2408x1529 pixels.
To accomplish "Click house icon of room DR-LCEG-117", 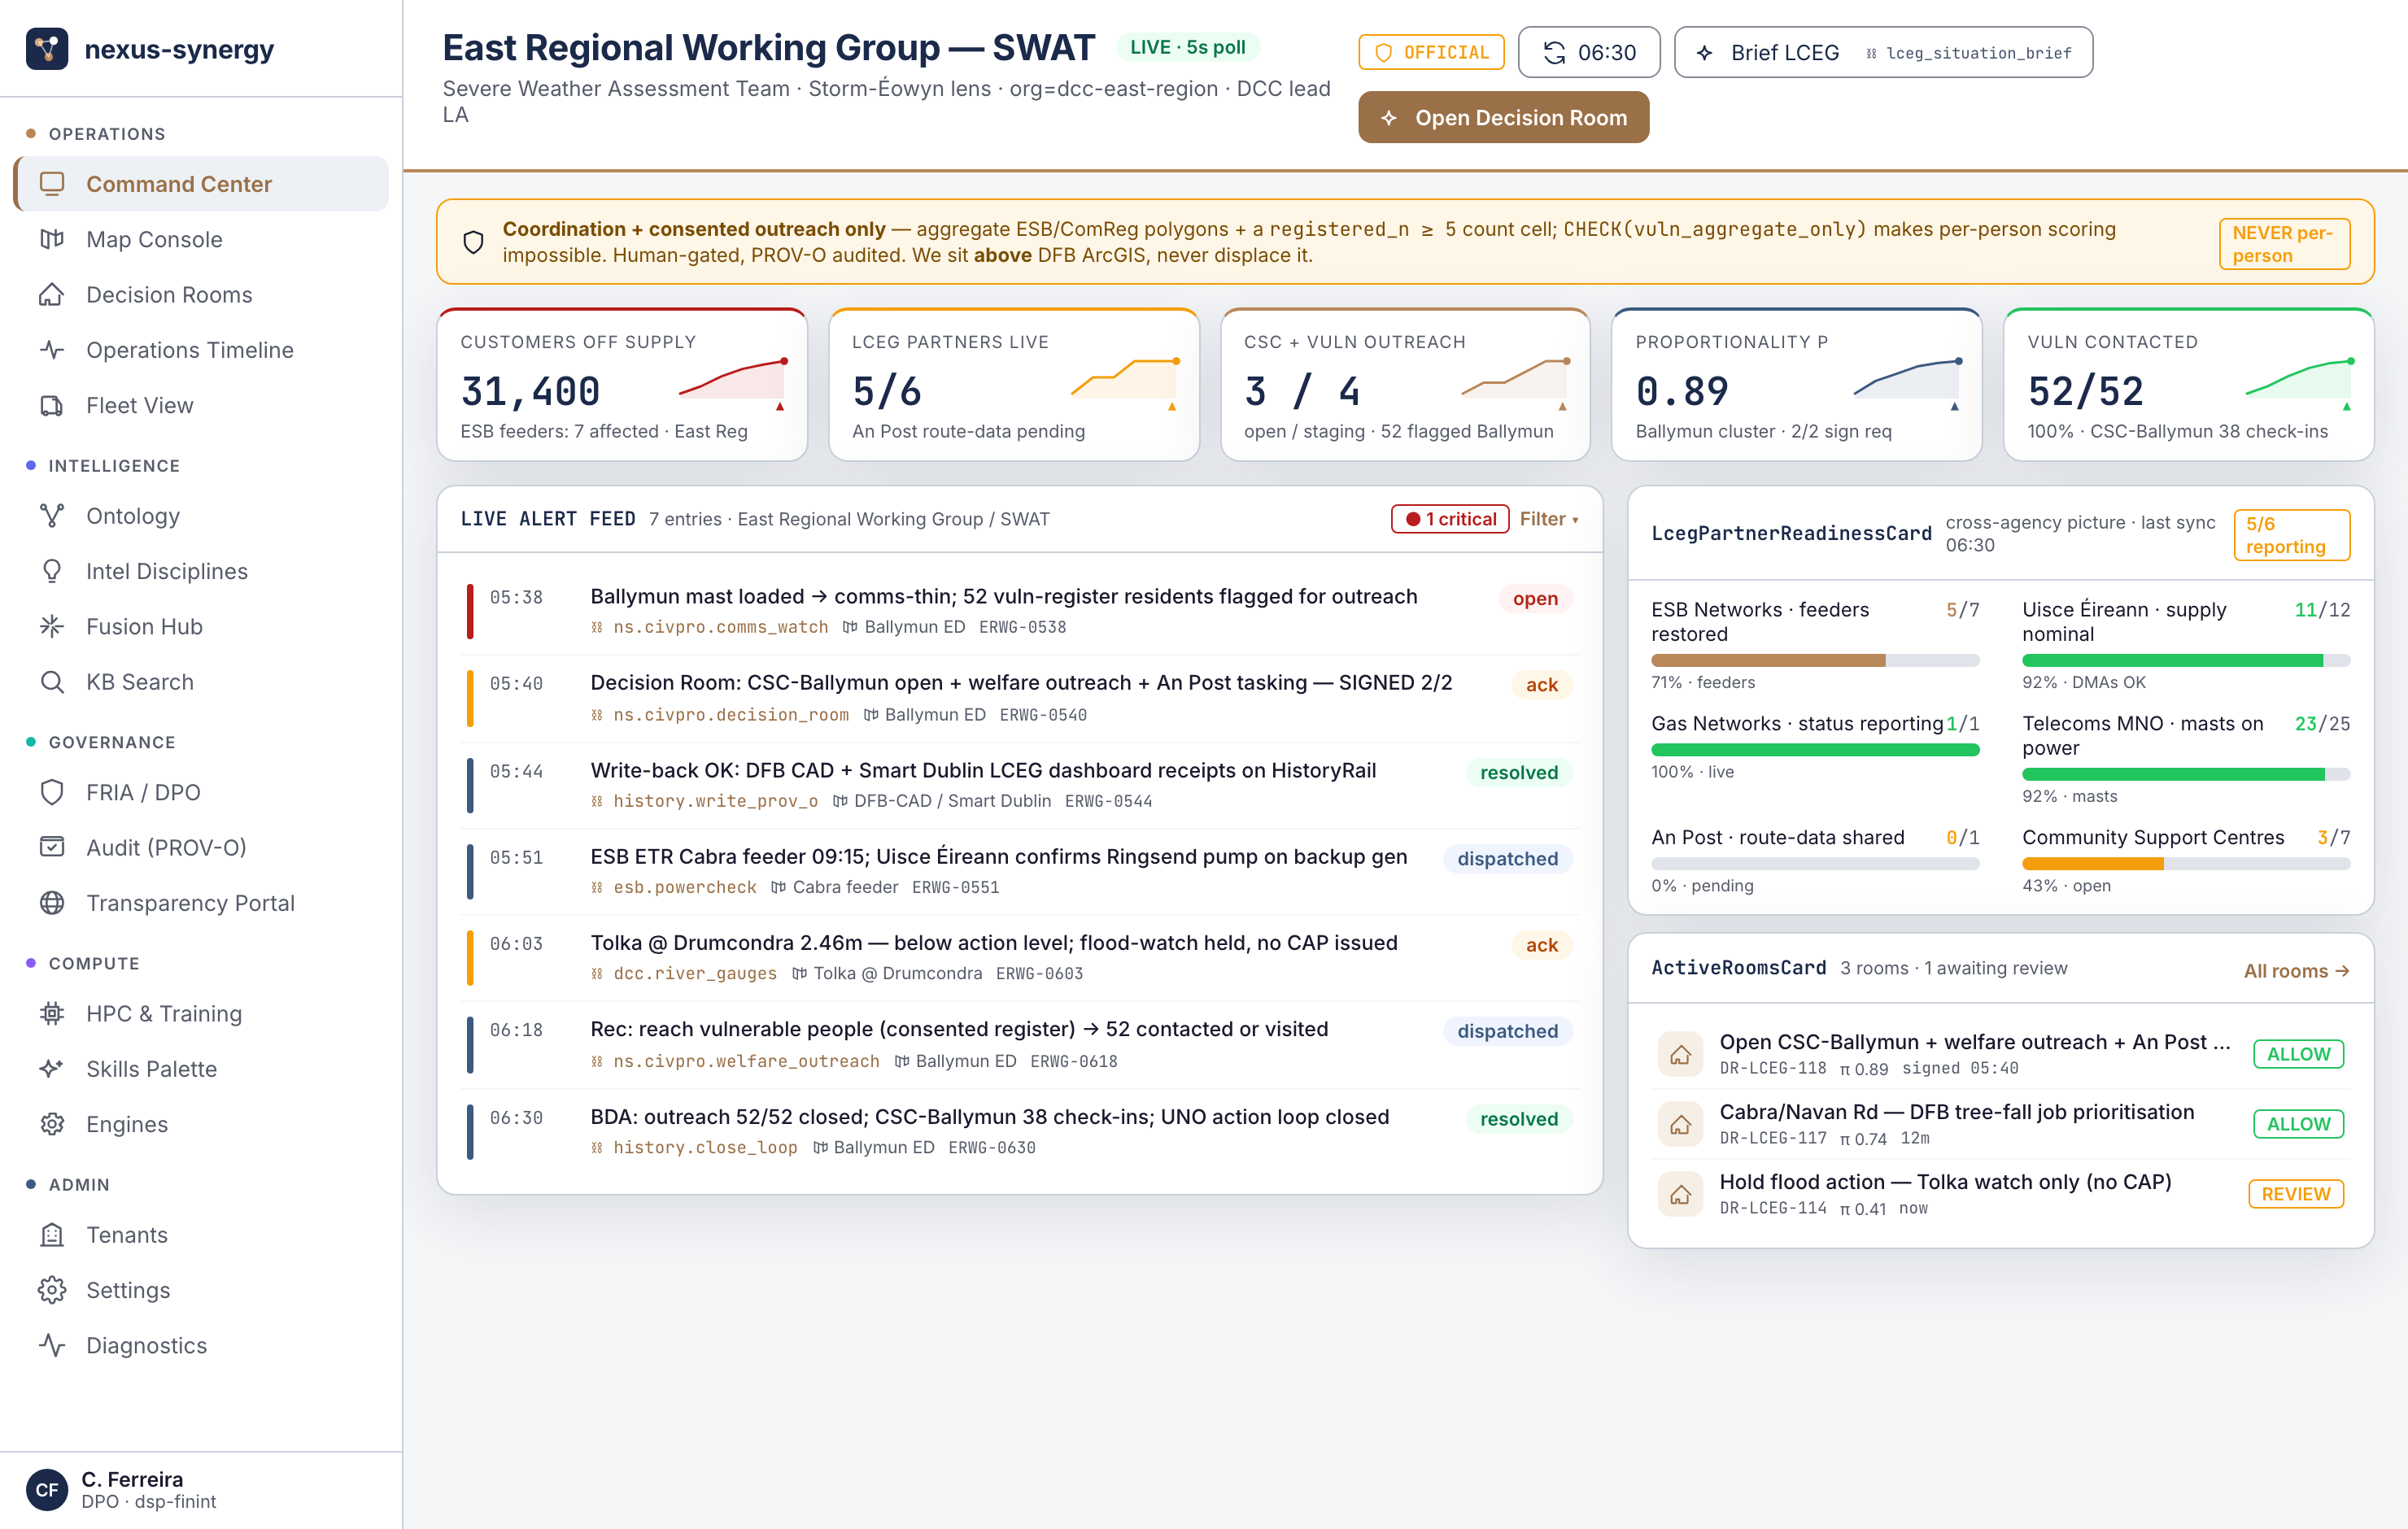I will tap(1680, 1124).
